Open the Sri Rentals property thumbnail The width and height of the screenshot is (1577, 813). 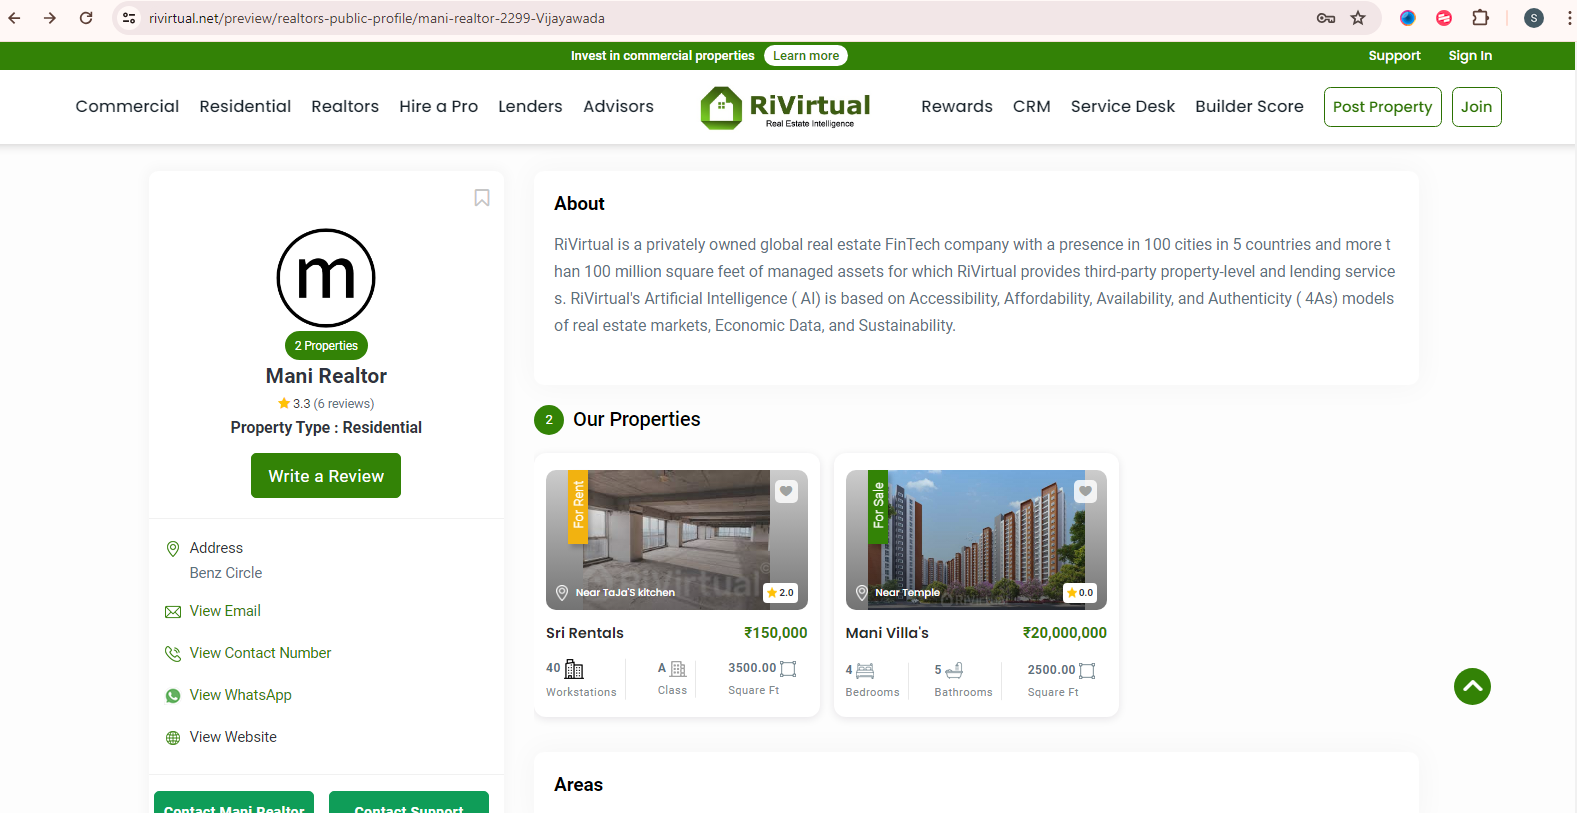click(676, 540)
